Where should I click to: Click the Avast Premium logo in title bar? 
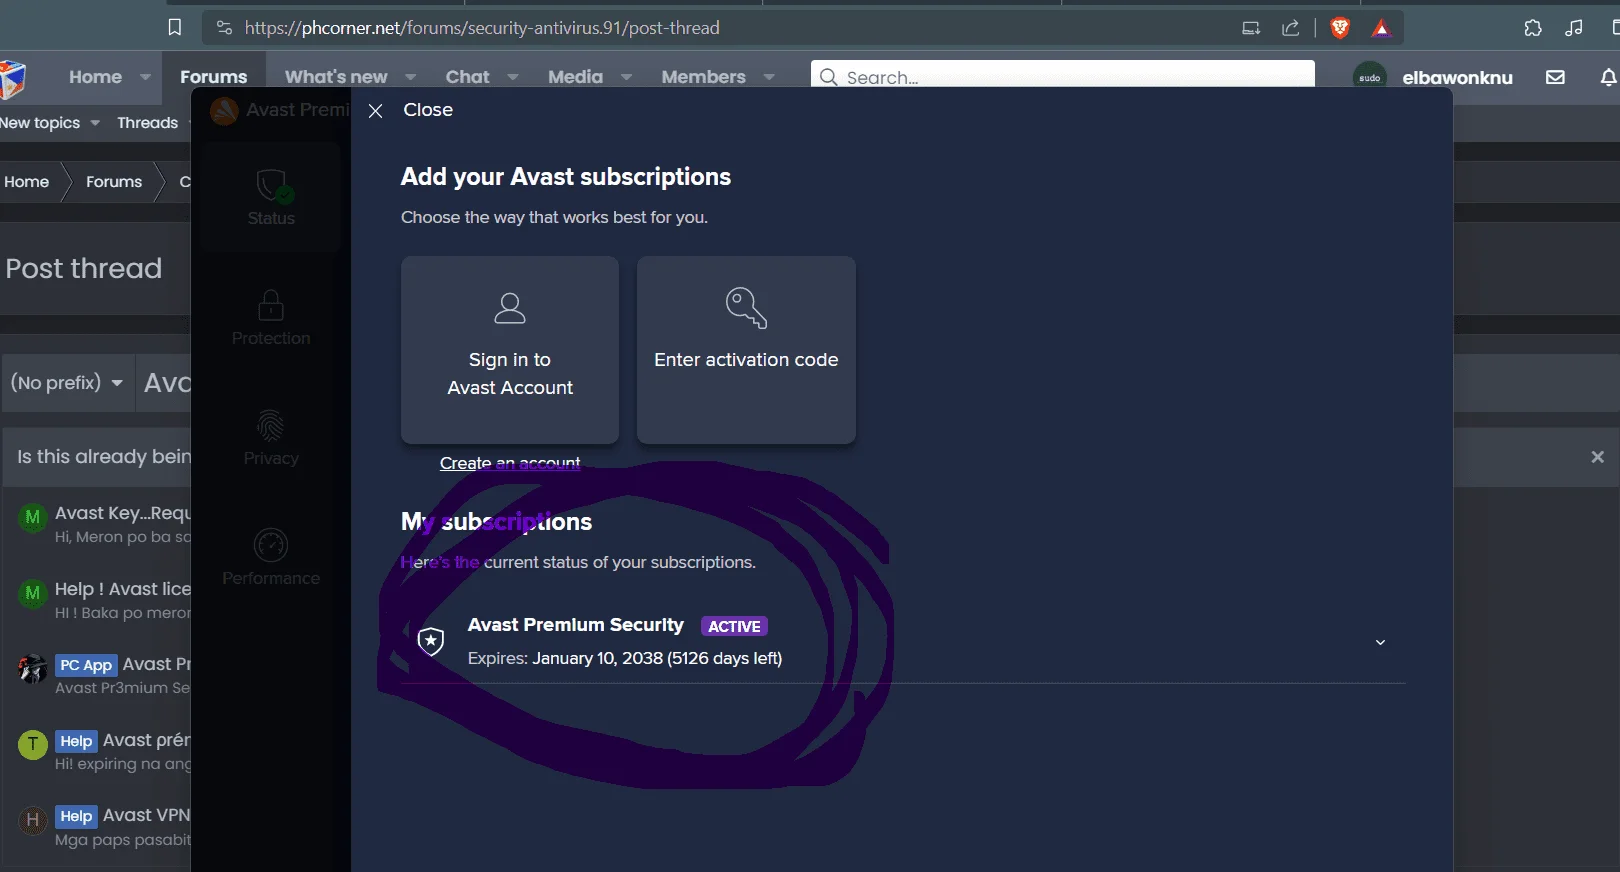224,110
